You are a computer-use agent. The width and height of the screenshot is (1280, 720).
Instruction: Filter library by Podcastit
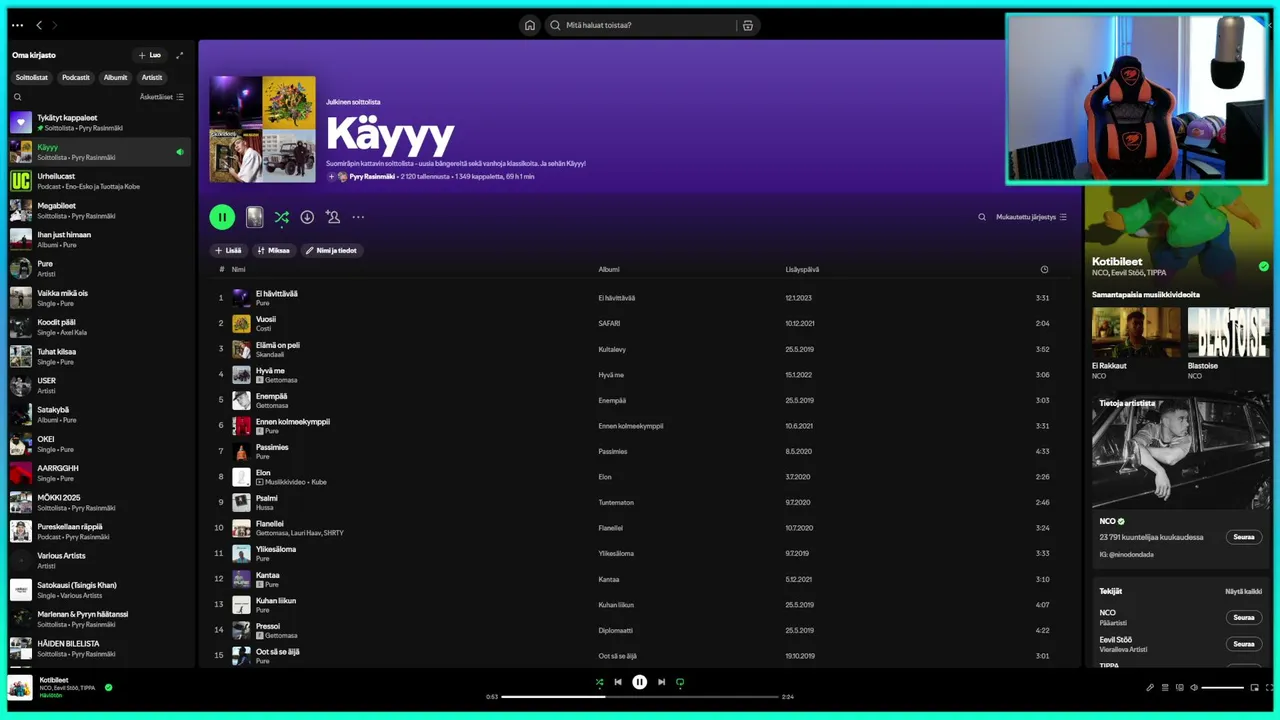(x=76, y=77)
